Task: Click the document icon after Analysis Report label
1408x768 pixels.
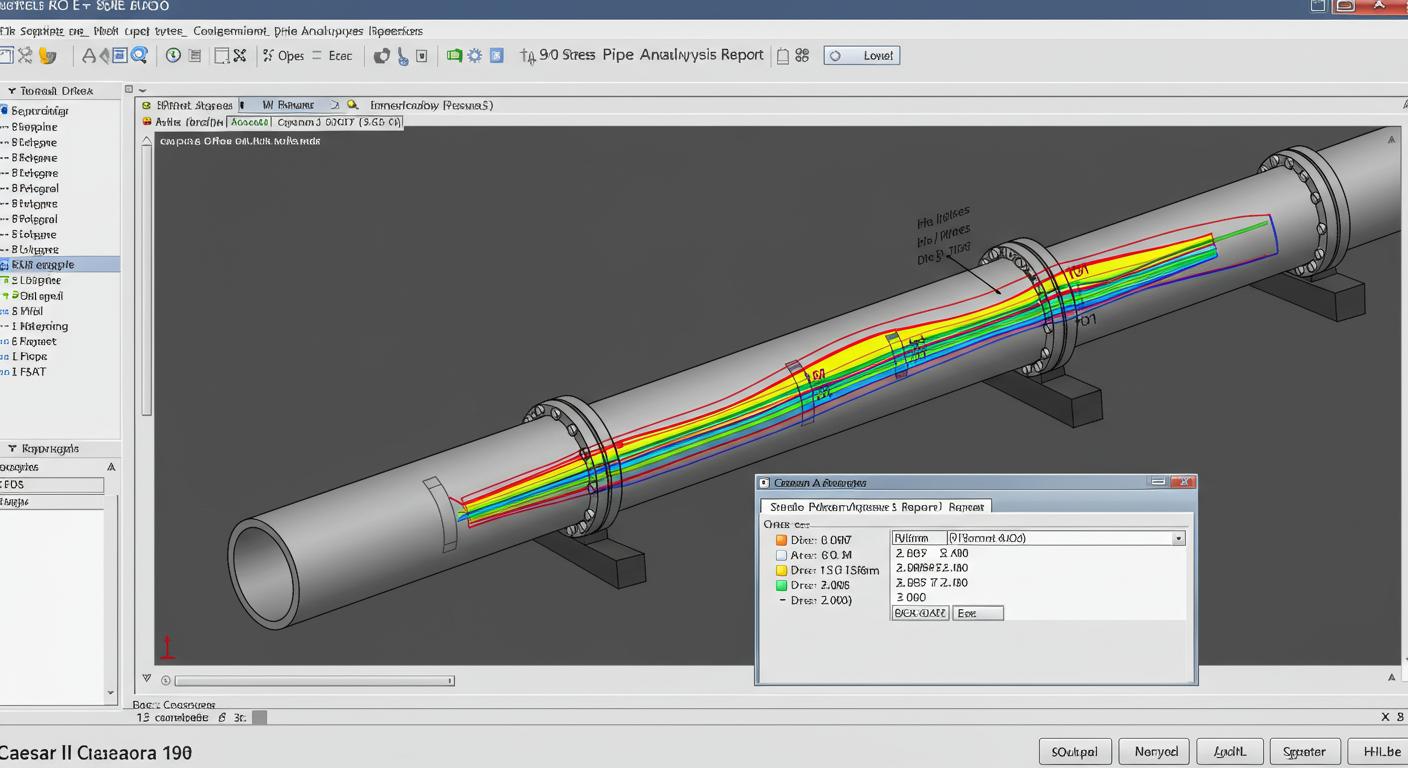Action: coord(783,56)
